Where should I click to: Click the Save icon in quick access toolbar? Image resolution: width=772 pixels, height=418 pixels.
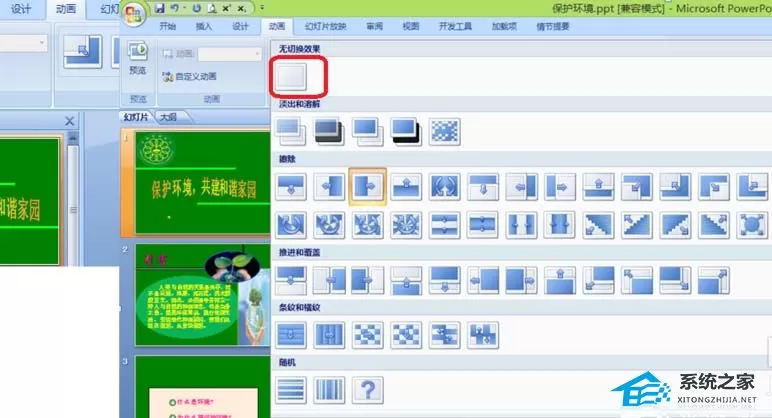pyautogui.click(x=160, y=8)
